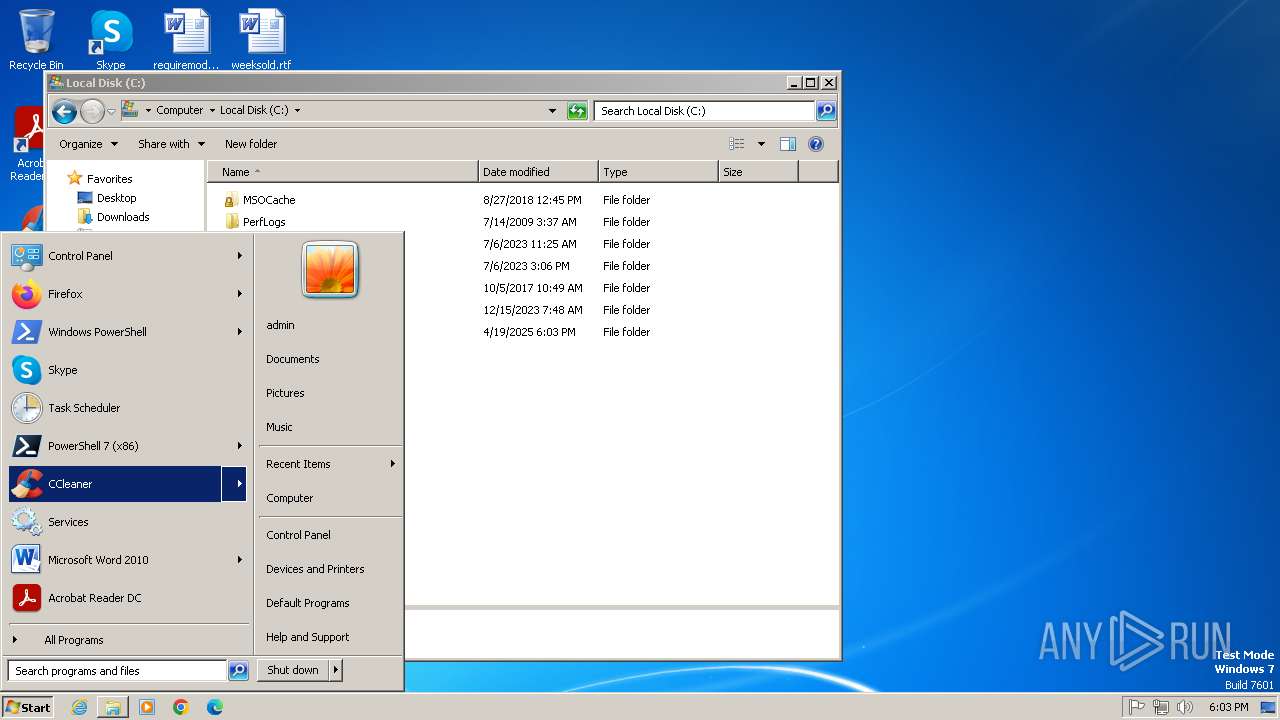Screen dimensions: 1280x720
Task: Open Task Scheduler from Start menu
Action: coord(128,408)
